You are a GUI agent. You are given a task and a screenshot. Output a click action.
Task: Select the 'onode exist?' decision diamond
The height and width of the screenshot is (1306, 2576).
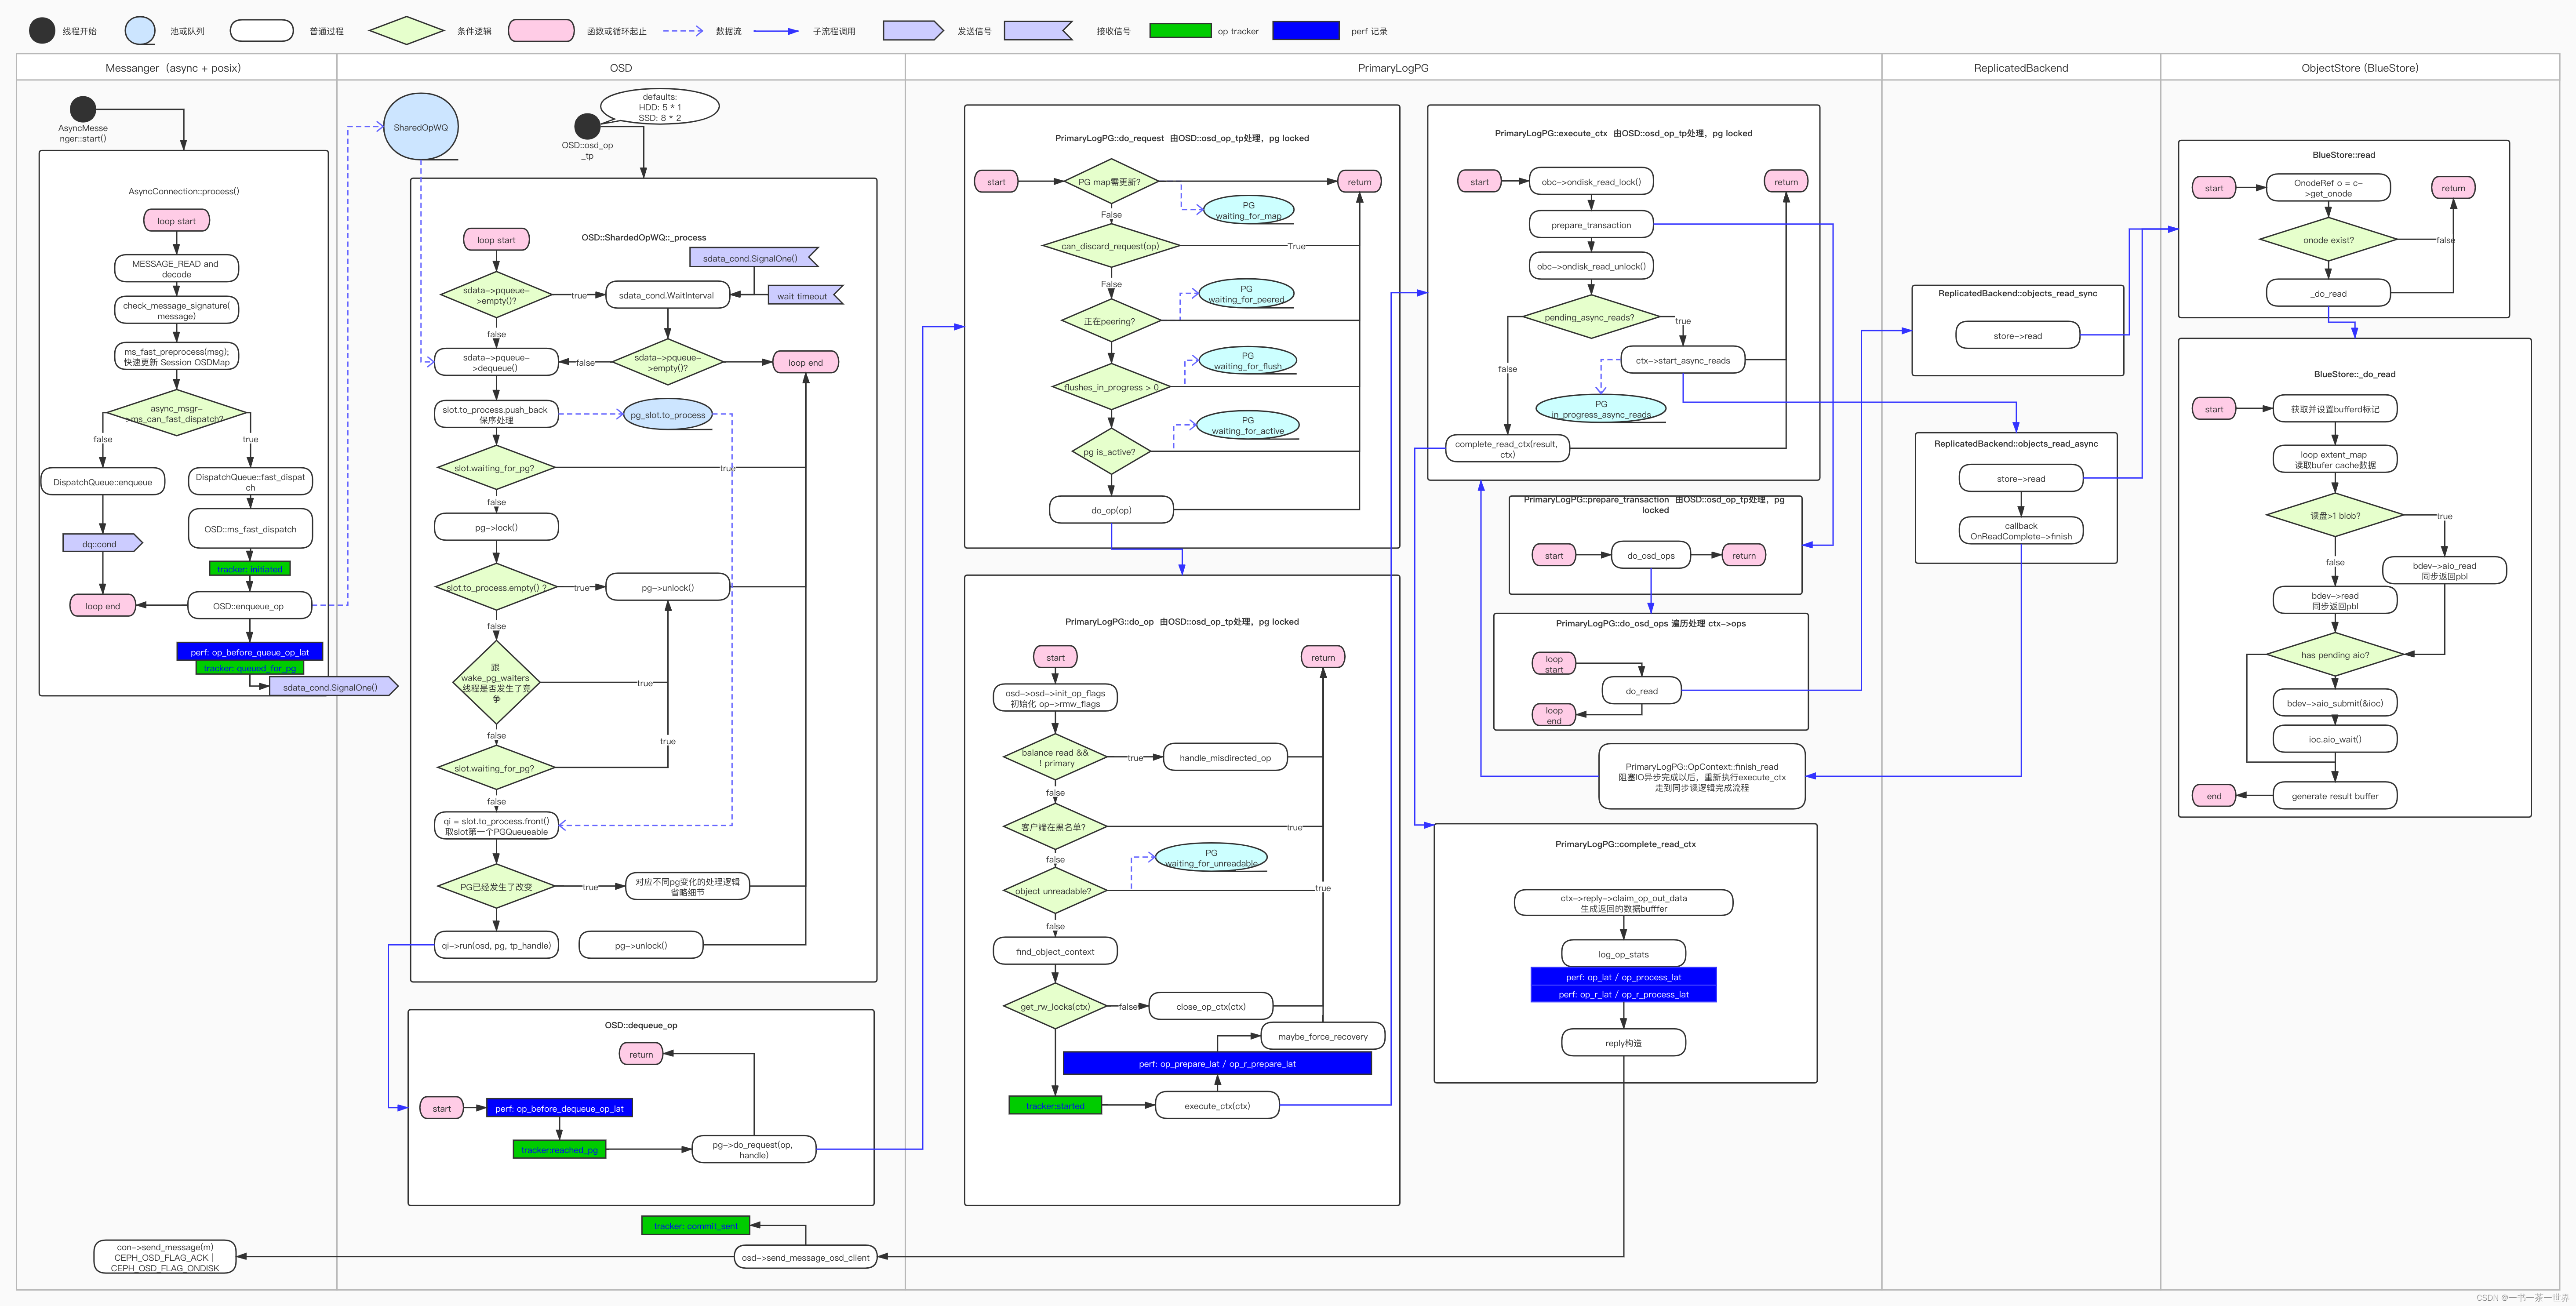[x=2328, y=240]
